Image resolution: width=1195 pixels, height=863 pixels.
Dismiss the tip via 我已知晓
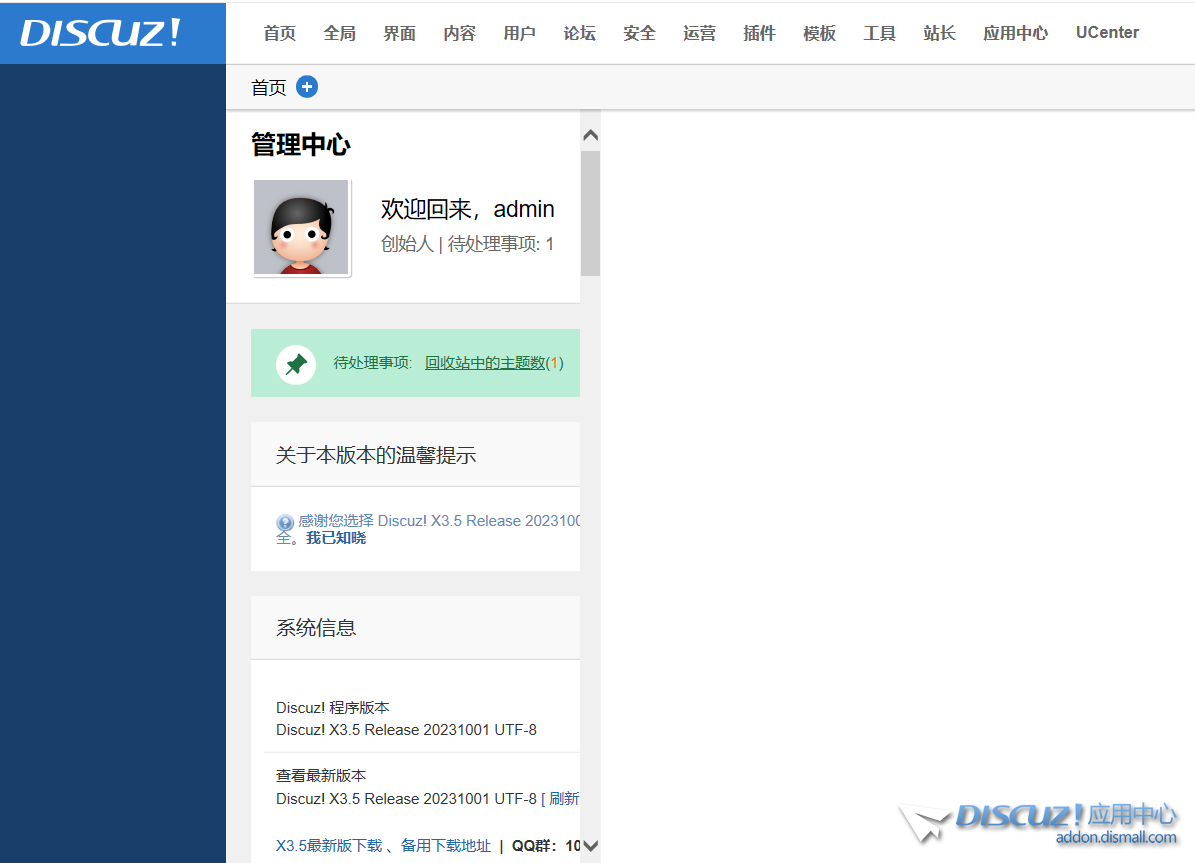click(336, 538)
